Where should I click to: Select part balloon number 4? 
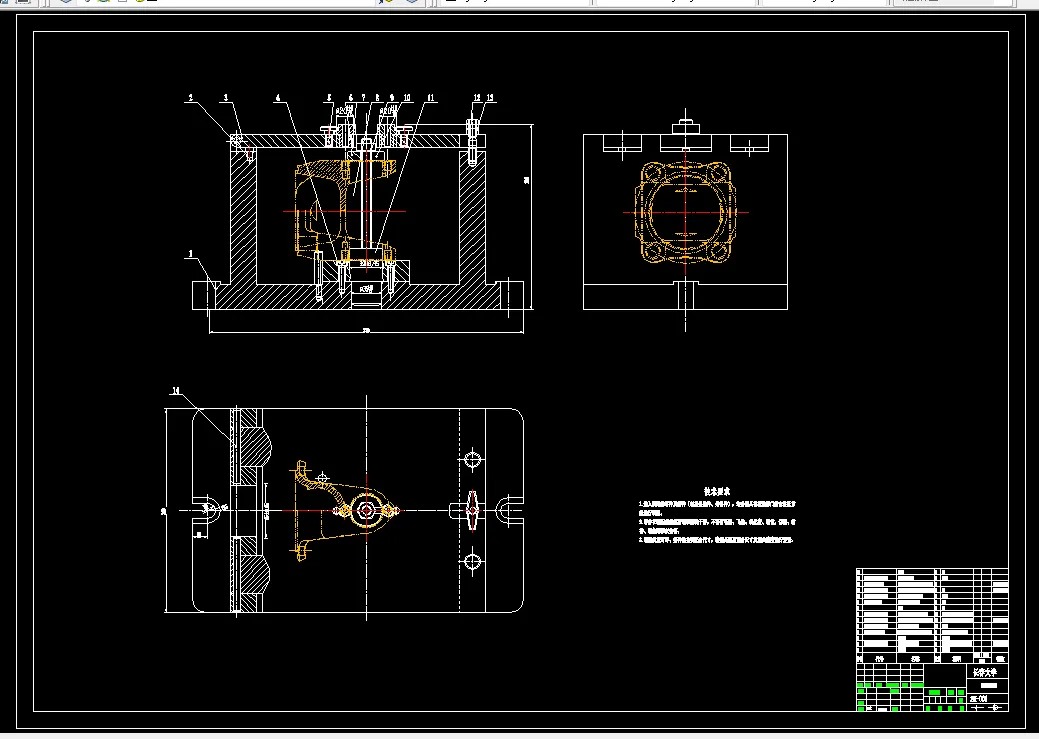click(x=278, y=98)
